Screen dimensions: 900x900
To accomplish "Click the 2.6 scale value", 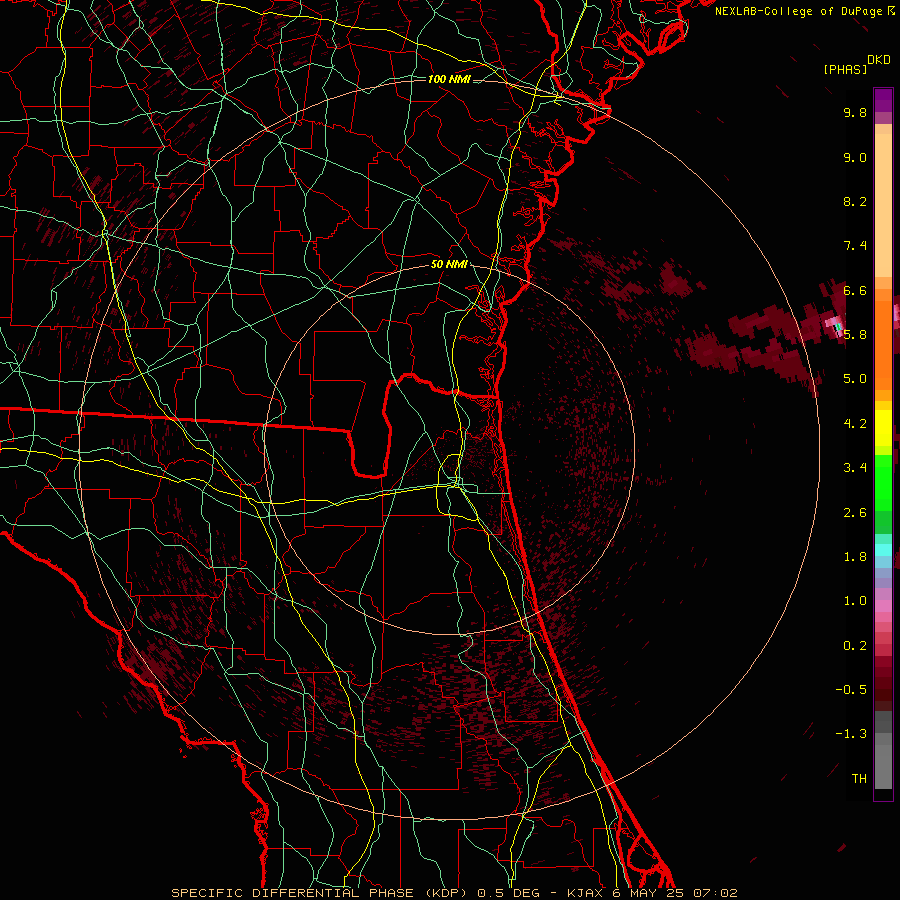I will click(855, 513).
